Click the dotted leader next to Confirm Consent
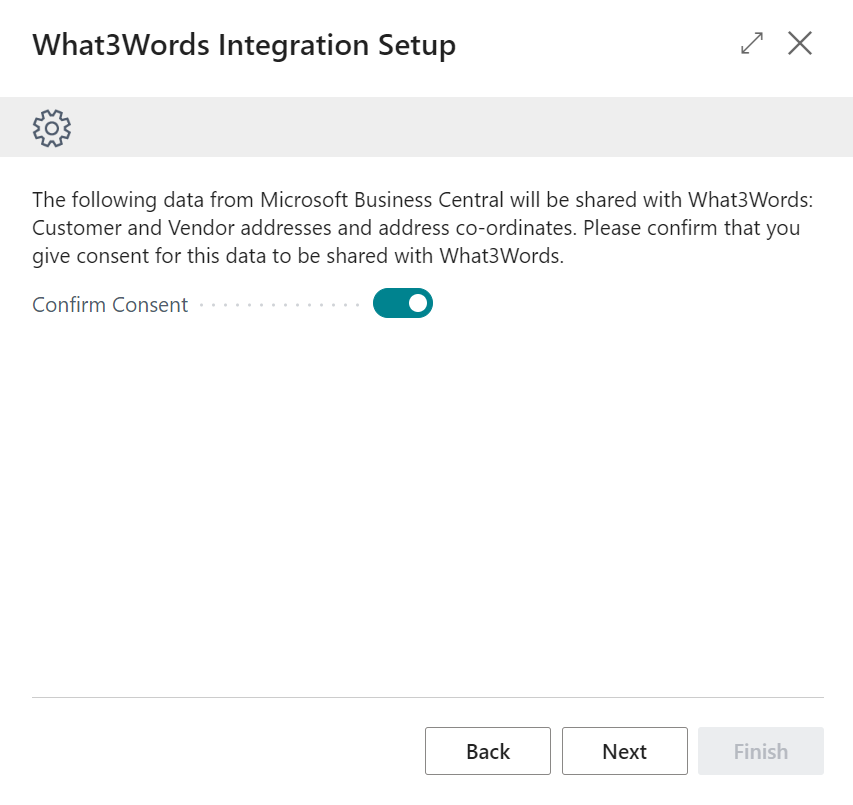 coord(280,303)
